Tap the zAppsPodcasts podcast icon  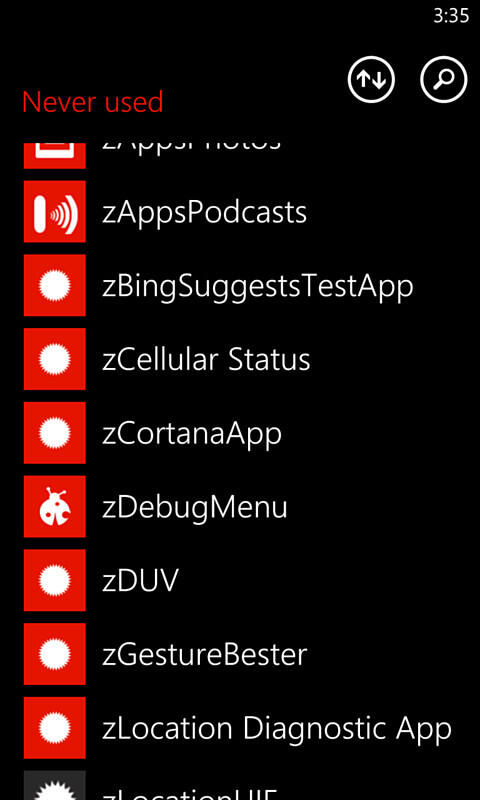[55, 211]
